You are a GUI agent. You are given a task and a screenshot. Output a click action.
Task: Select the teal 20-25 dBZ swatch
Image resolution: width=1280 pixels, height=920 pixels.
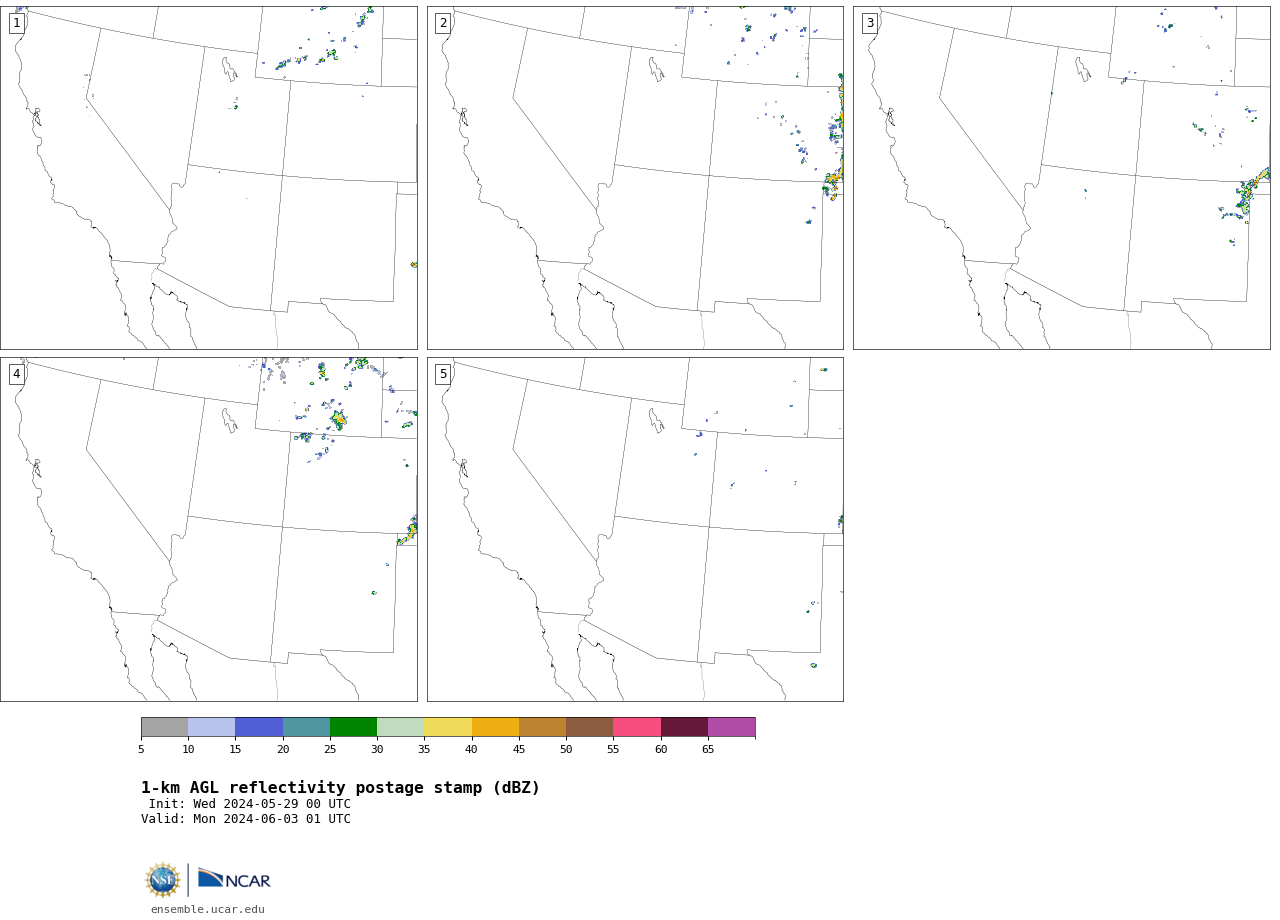306,727
